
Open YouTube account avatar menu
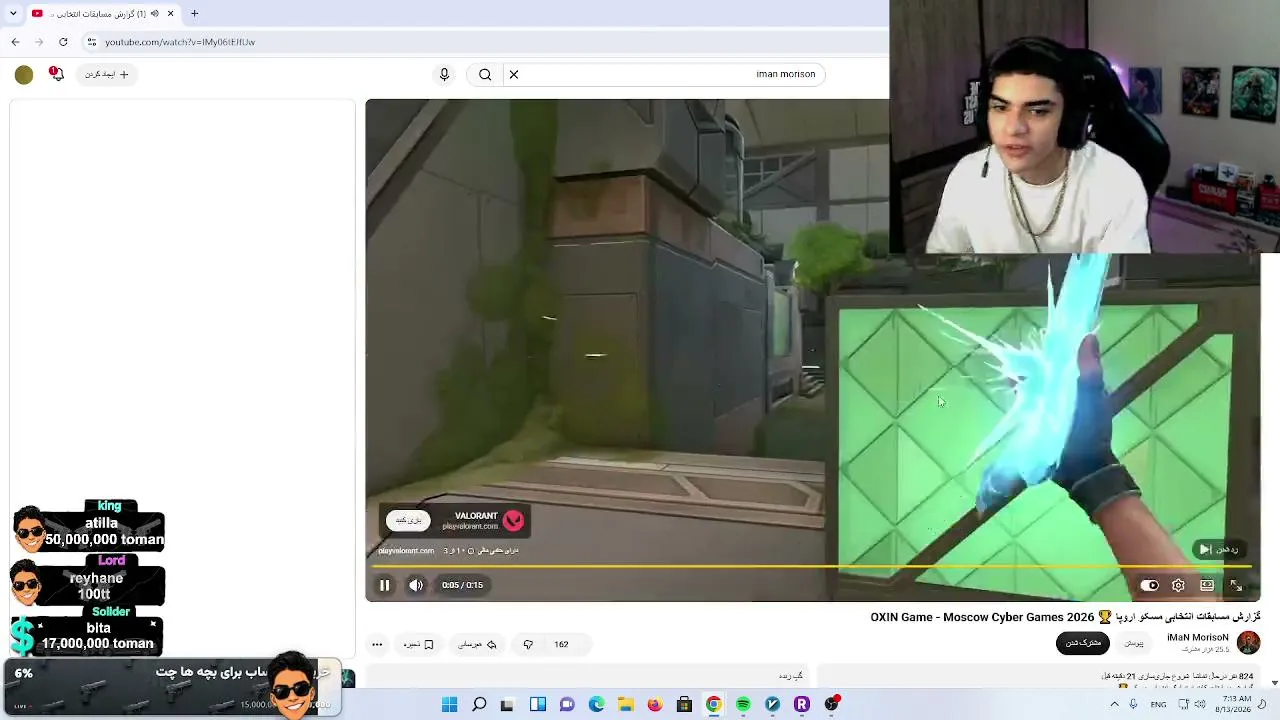point(24,74)
